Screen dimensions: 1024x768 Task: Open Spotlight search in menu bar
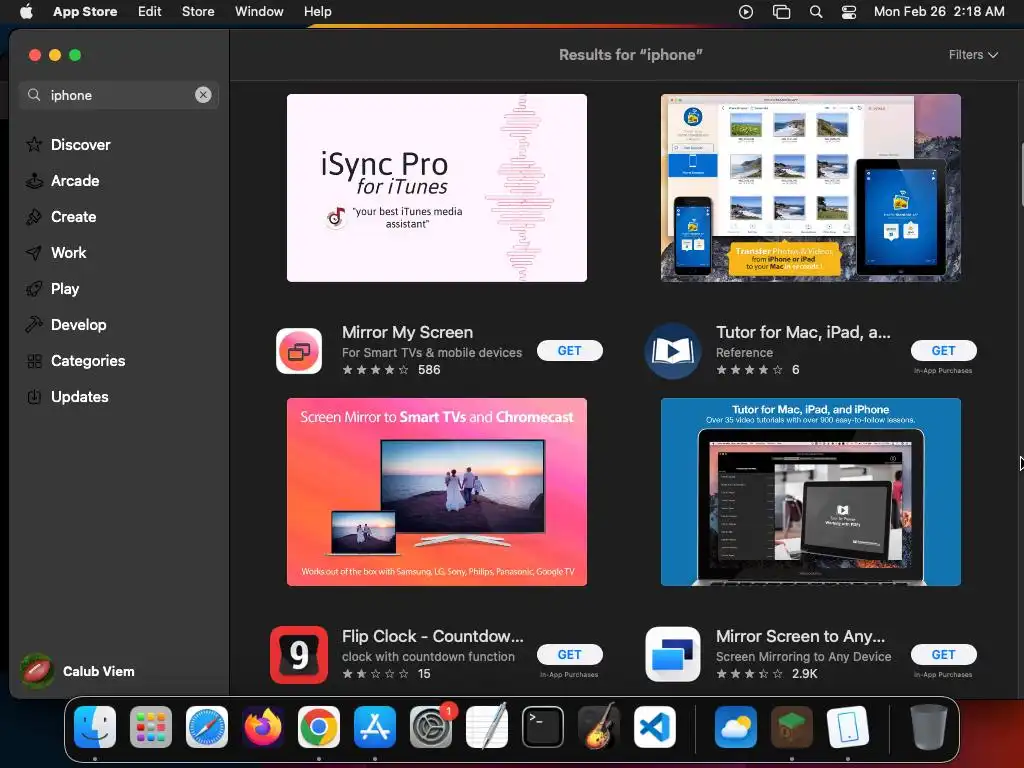click(x=816, y=12)
